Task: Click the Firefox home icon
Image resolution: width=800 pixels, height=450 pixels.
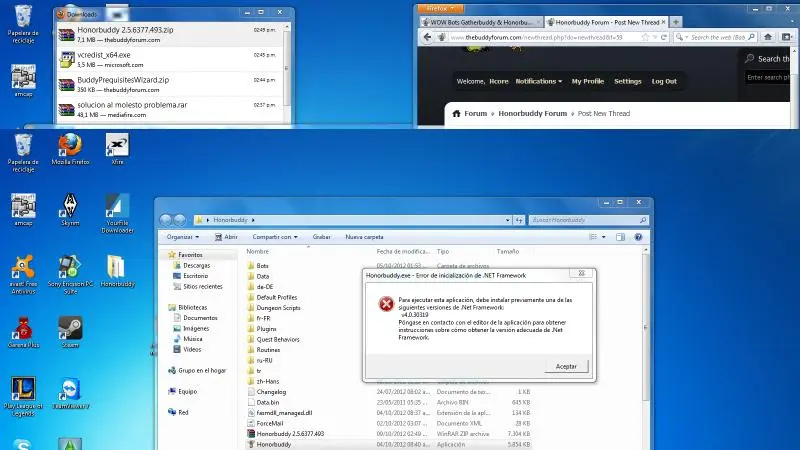Action: [768, 37]
